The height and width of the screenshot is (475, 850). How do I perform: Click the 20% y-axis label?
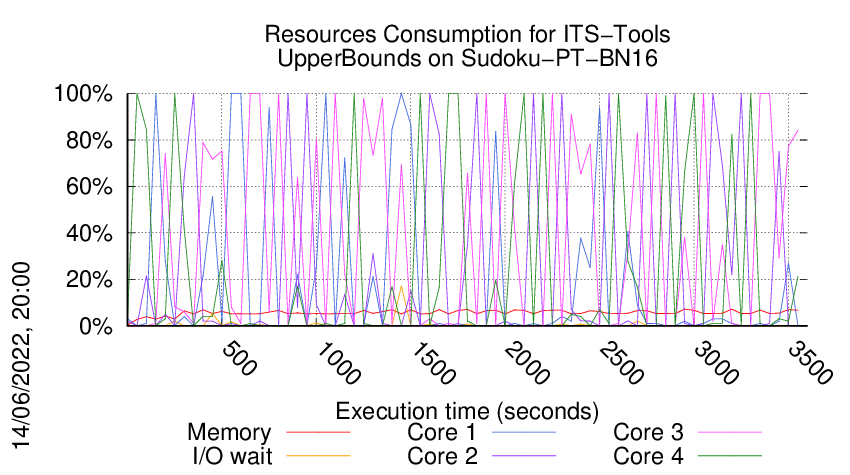(x=89, y=280)
